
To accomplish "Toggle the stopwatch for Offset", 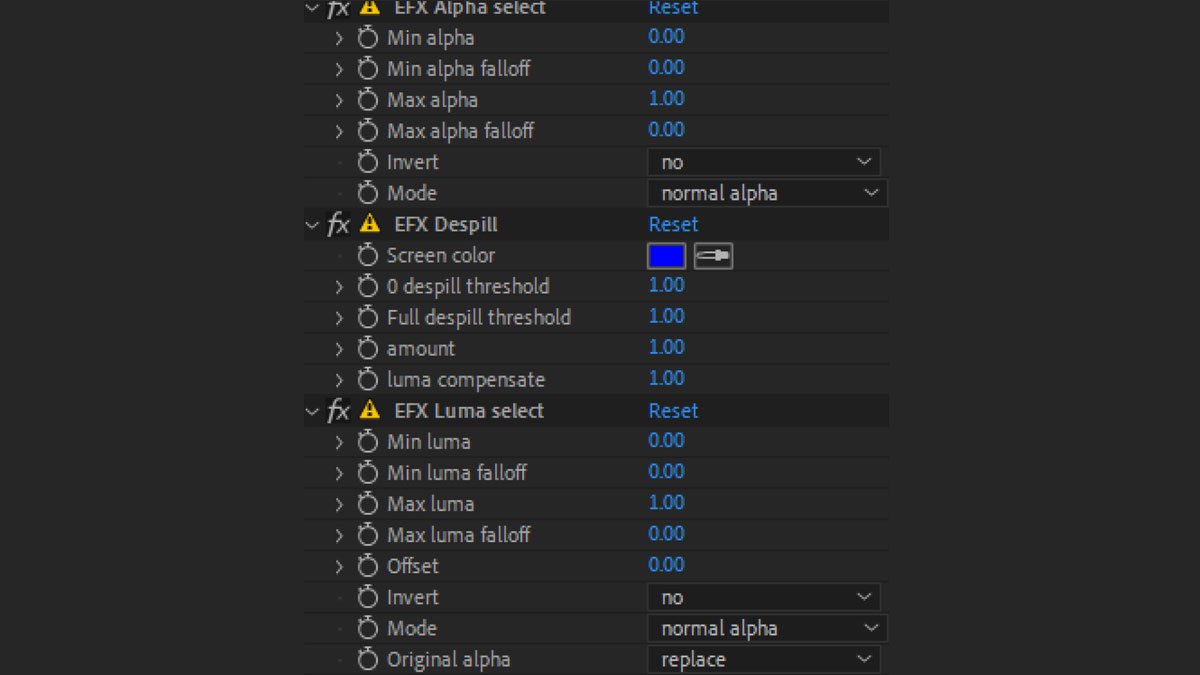I will (367, 565).
